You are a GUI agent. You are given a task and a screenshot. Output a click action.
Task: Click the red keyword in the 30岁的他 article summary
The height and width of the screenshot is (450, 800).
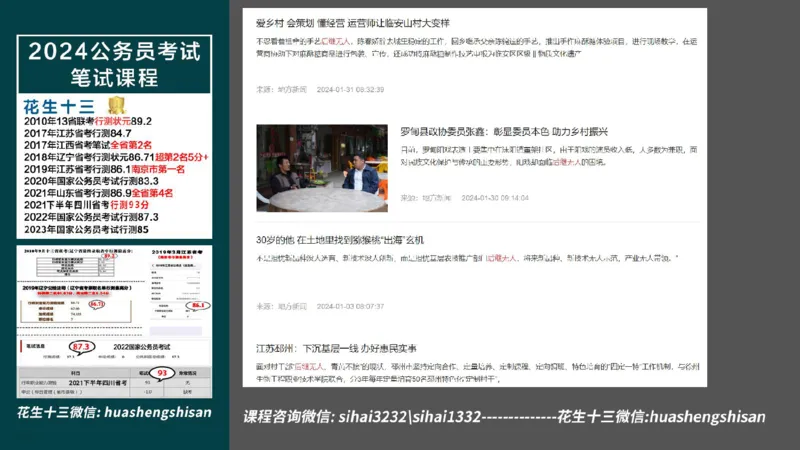501,258
